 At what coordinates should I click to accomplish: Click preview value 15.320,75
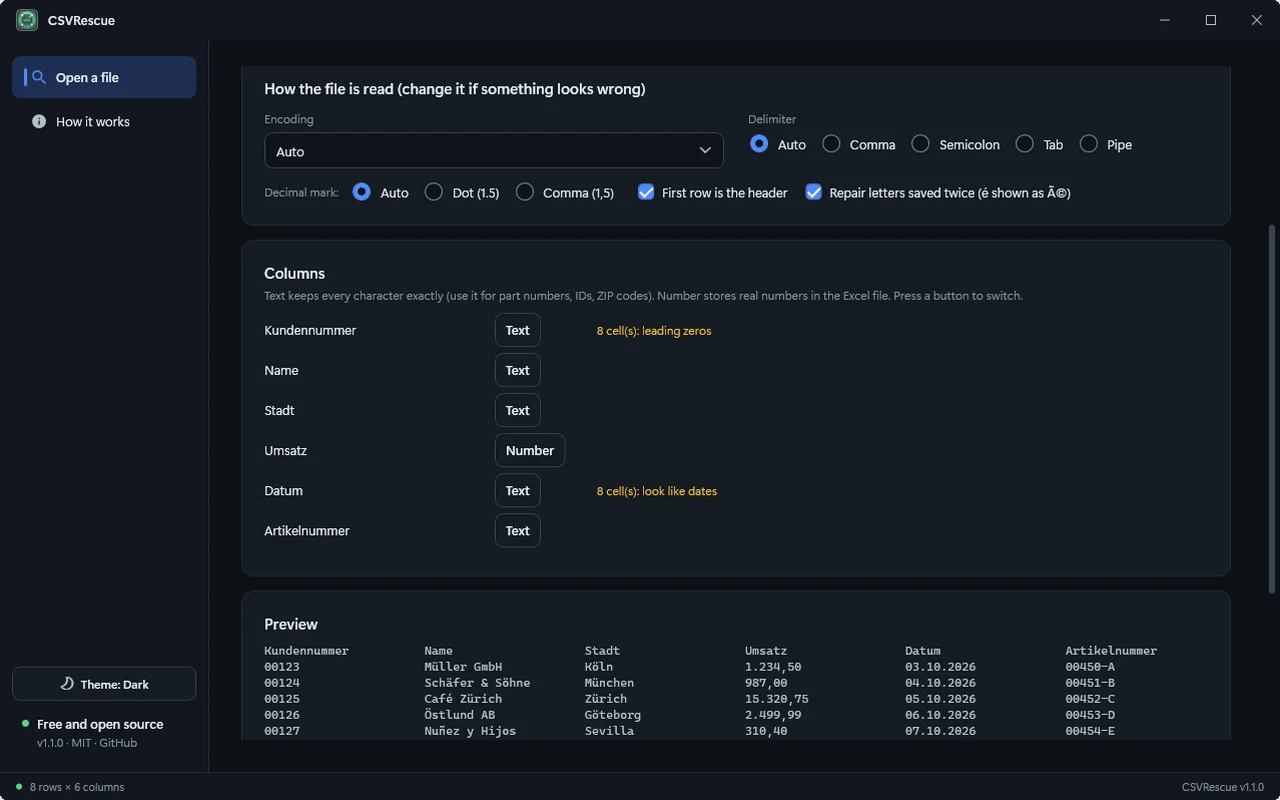pos(777,699)
